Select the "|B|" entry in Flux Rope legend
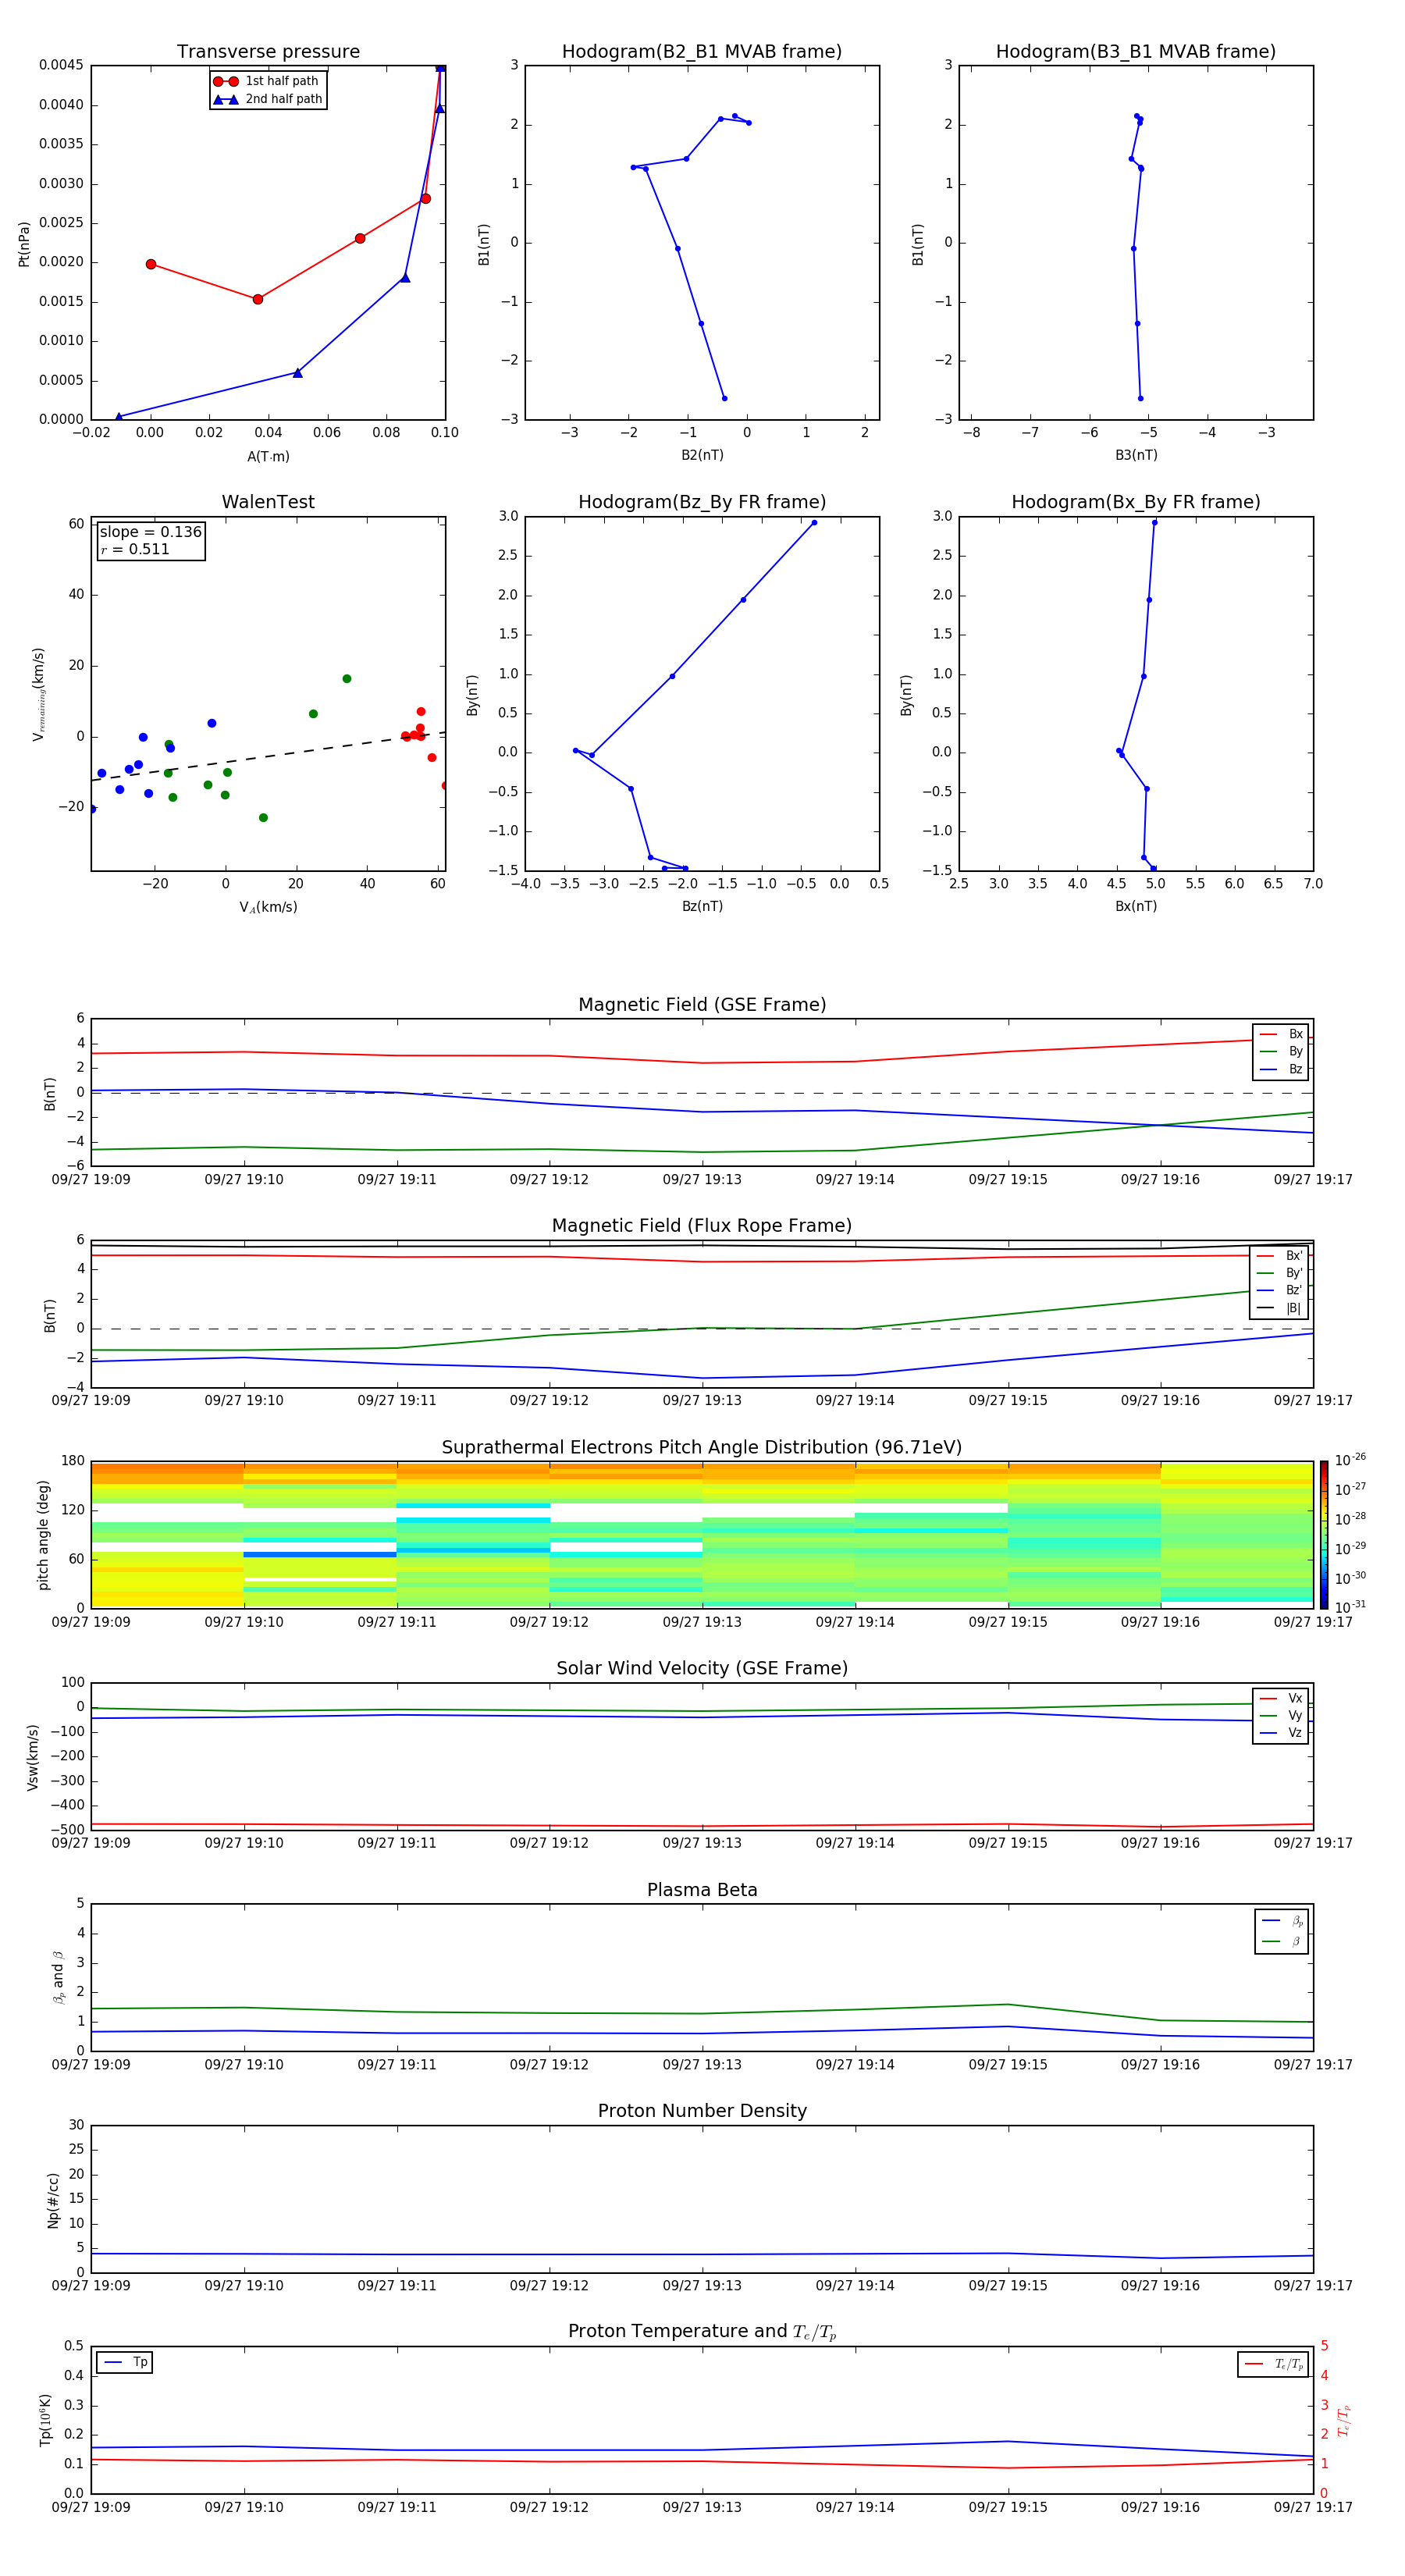Screen dimensions: 1405x2576 click(x=1280, y=1308)
